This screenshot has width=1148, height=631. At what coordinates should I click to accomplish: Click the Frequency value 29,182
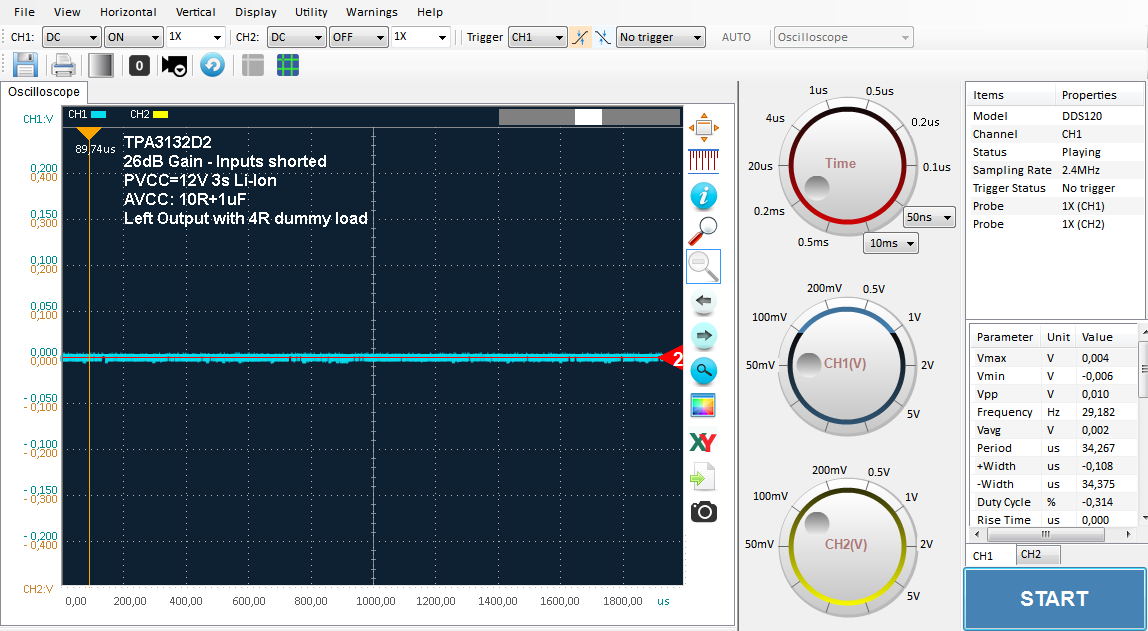click(1098, 412)
